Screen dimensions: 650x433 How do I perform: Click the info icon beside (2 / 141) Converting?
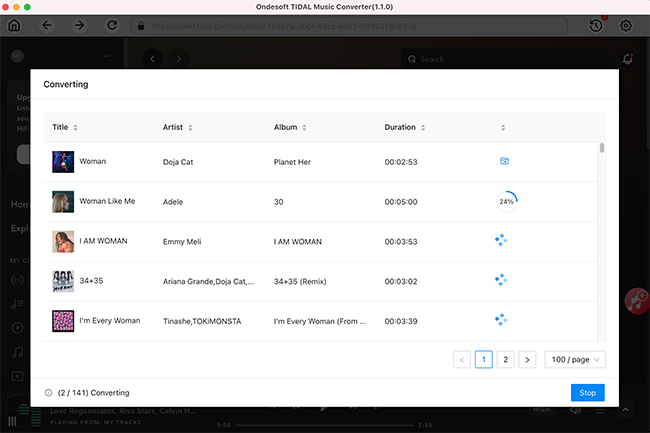coord(49,393)
